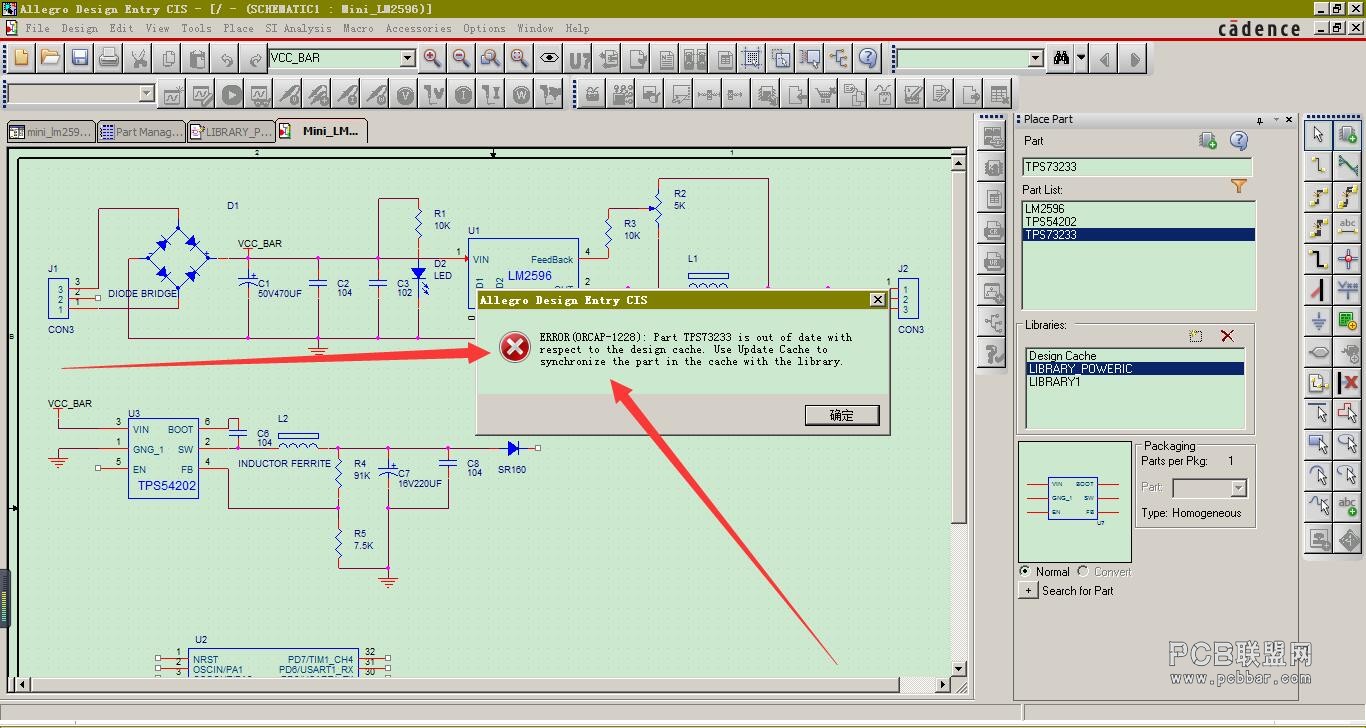
Task: Paste with the clipboard toolbar icon
Action: (197, 58)
